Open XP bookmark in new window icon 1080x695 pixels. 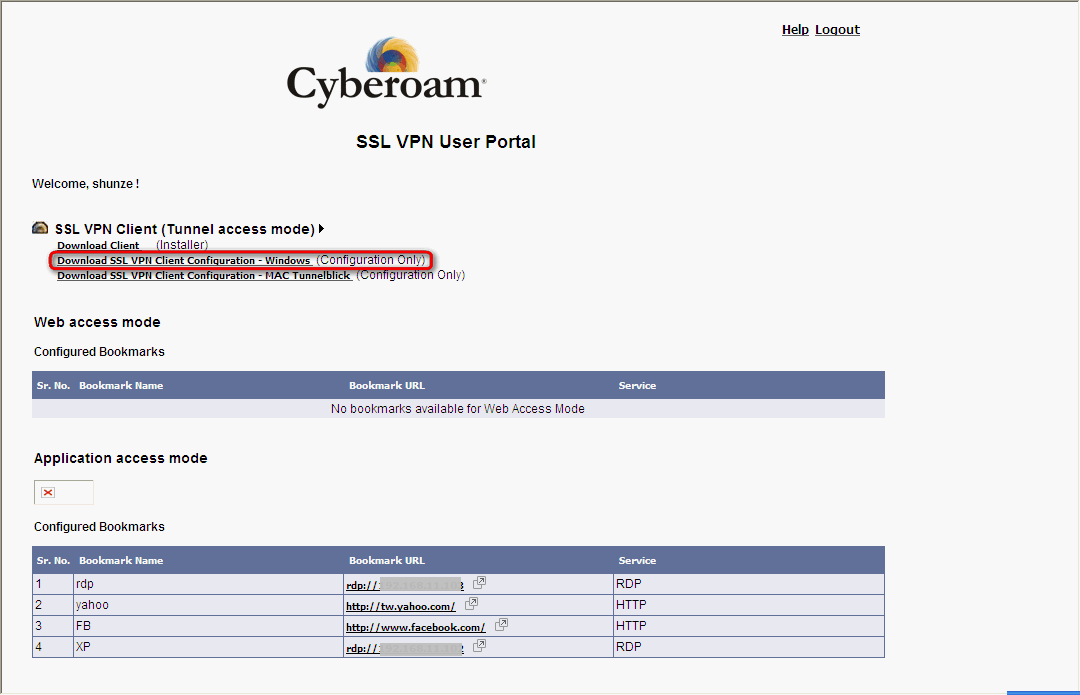pos(479,645)
